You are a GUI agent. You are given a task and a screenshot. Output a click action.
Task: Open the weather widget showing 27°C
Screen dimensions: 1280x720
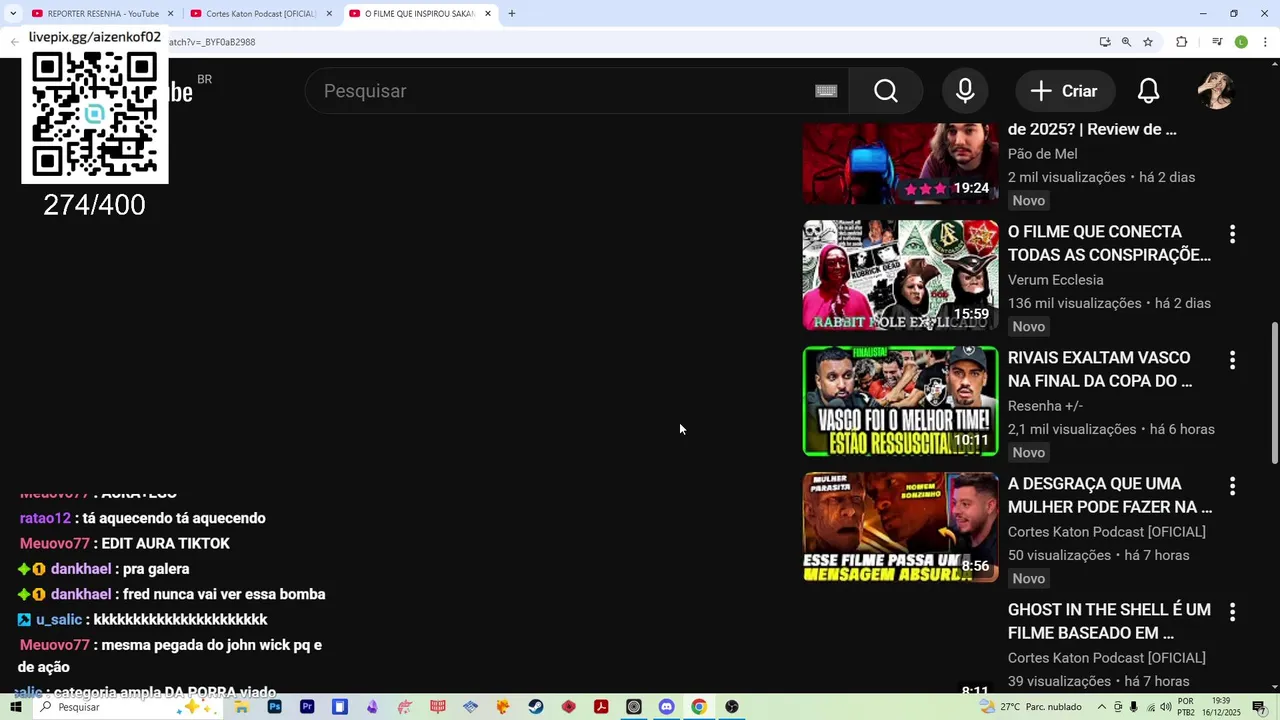[1032, 707]
